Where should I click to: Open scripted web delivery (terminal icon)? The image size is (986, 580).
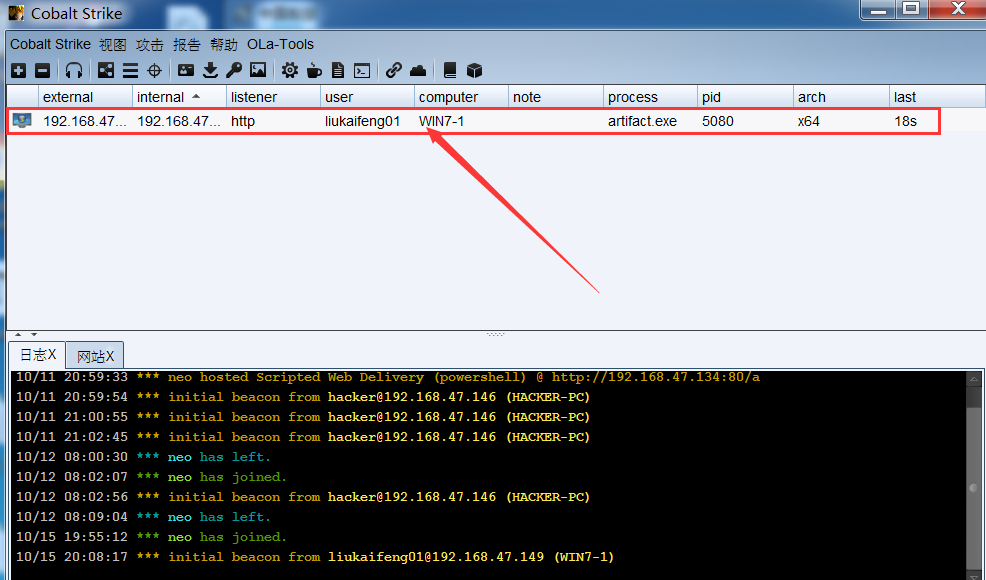coord(362,70)
